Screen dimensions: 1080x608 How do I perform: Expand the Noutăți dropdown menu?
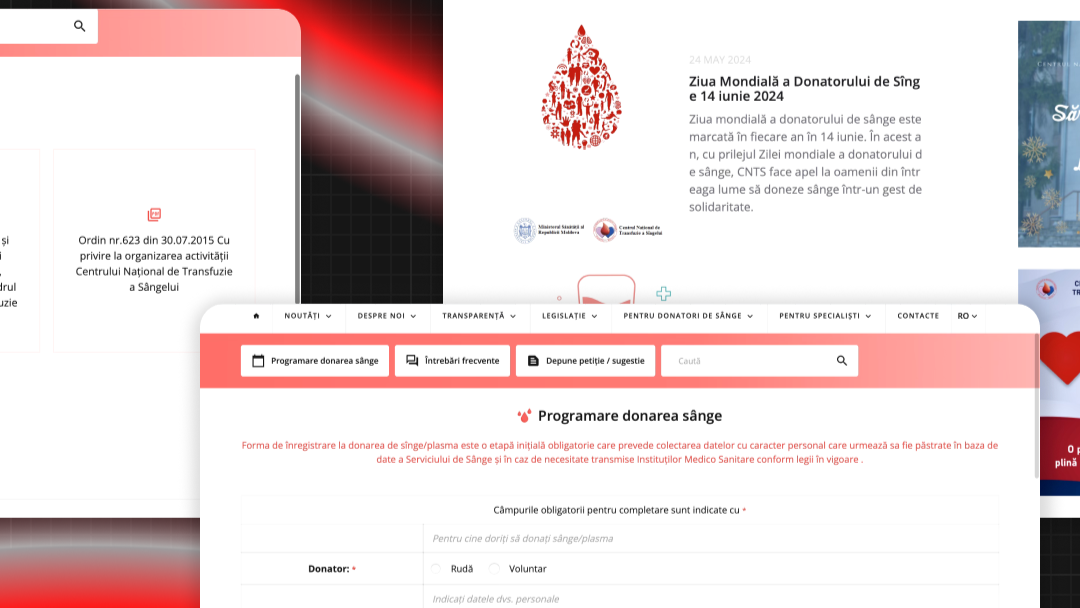(x=308, y=316)
